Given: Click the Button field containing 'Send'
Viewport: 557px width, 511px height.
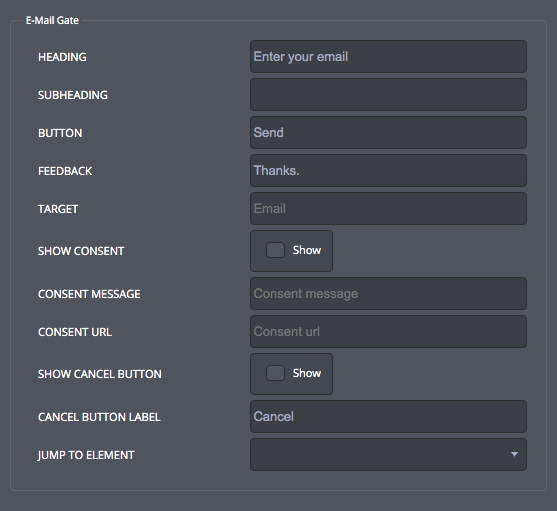Looking at the screenshot, I should pyautogui.click(x=388, y=132).
